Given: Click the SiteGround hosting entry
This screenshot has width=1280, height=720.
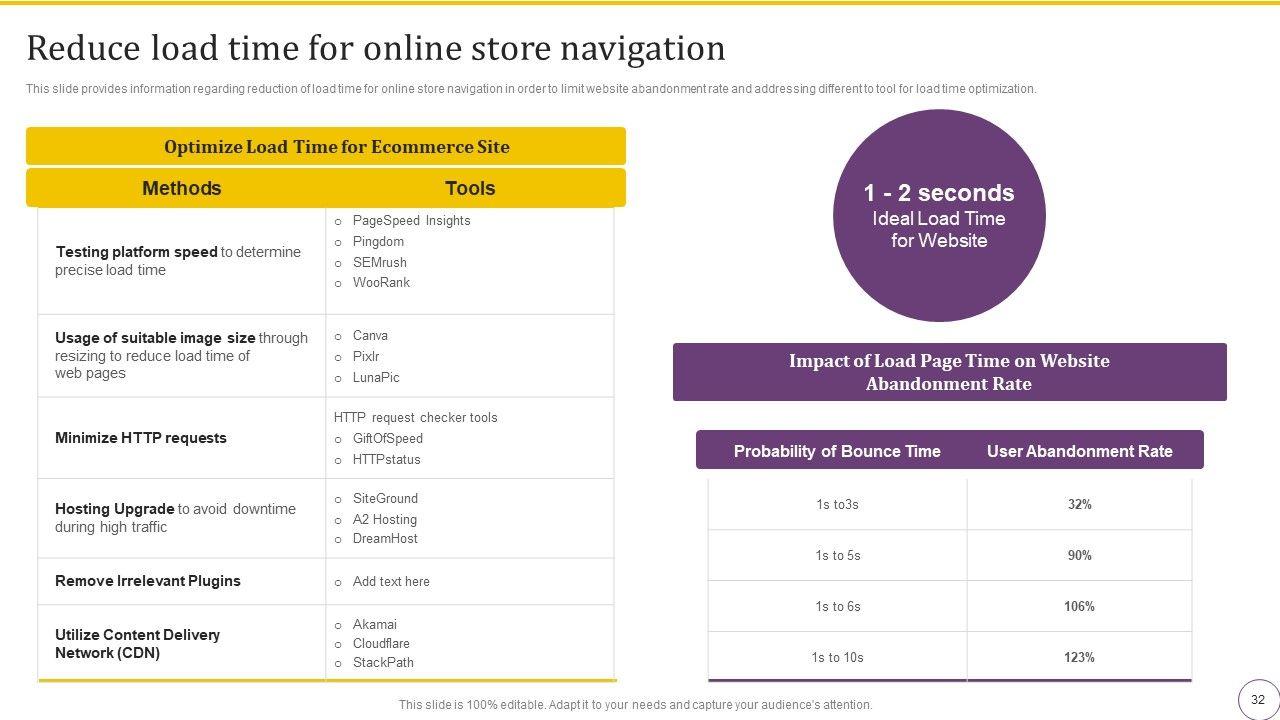Looking at the screenshot, I should tap(385, 499).
